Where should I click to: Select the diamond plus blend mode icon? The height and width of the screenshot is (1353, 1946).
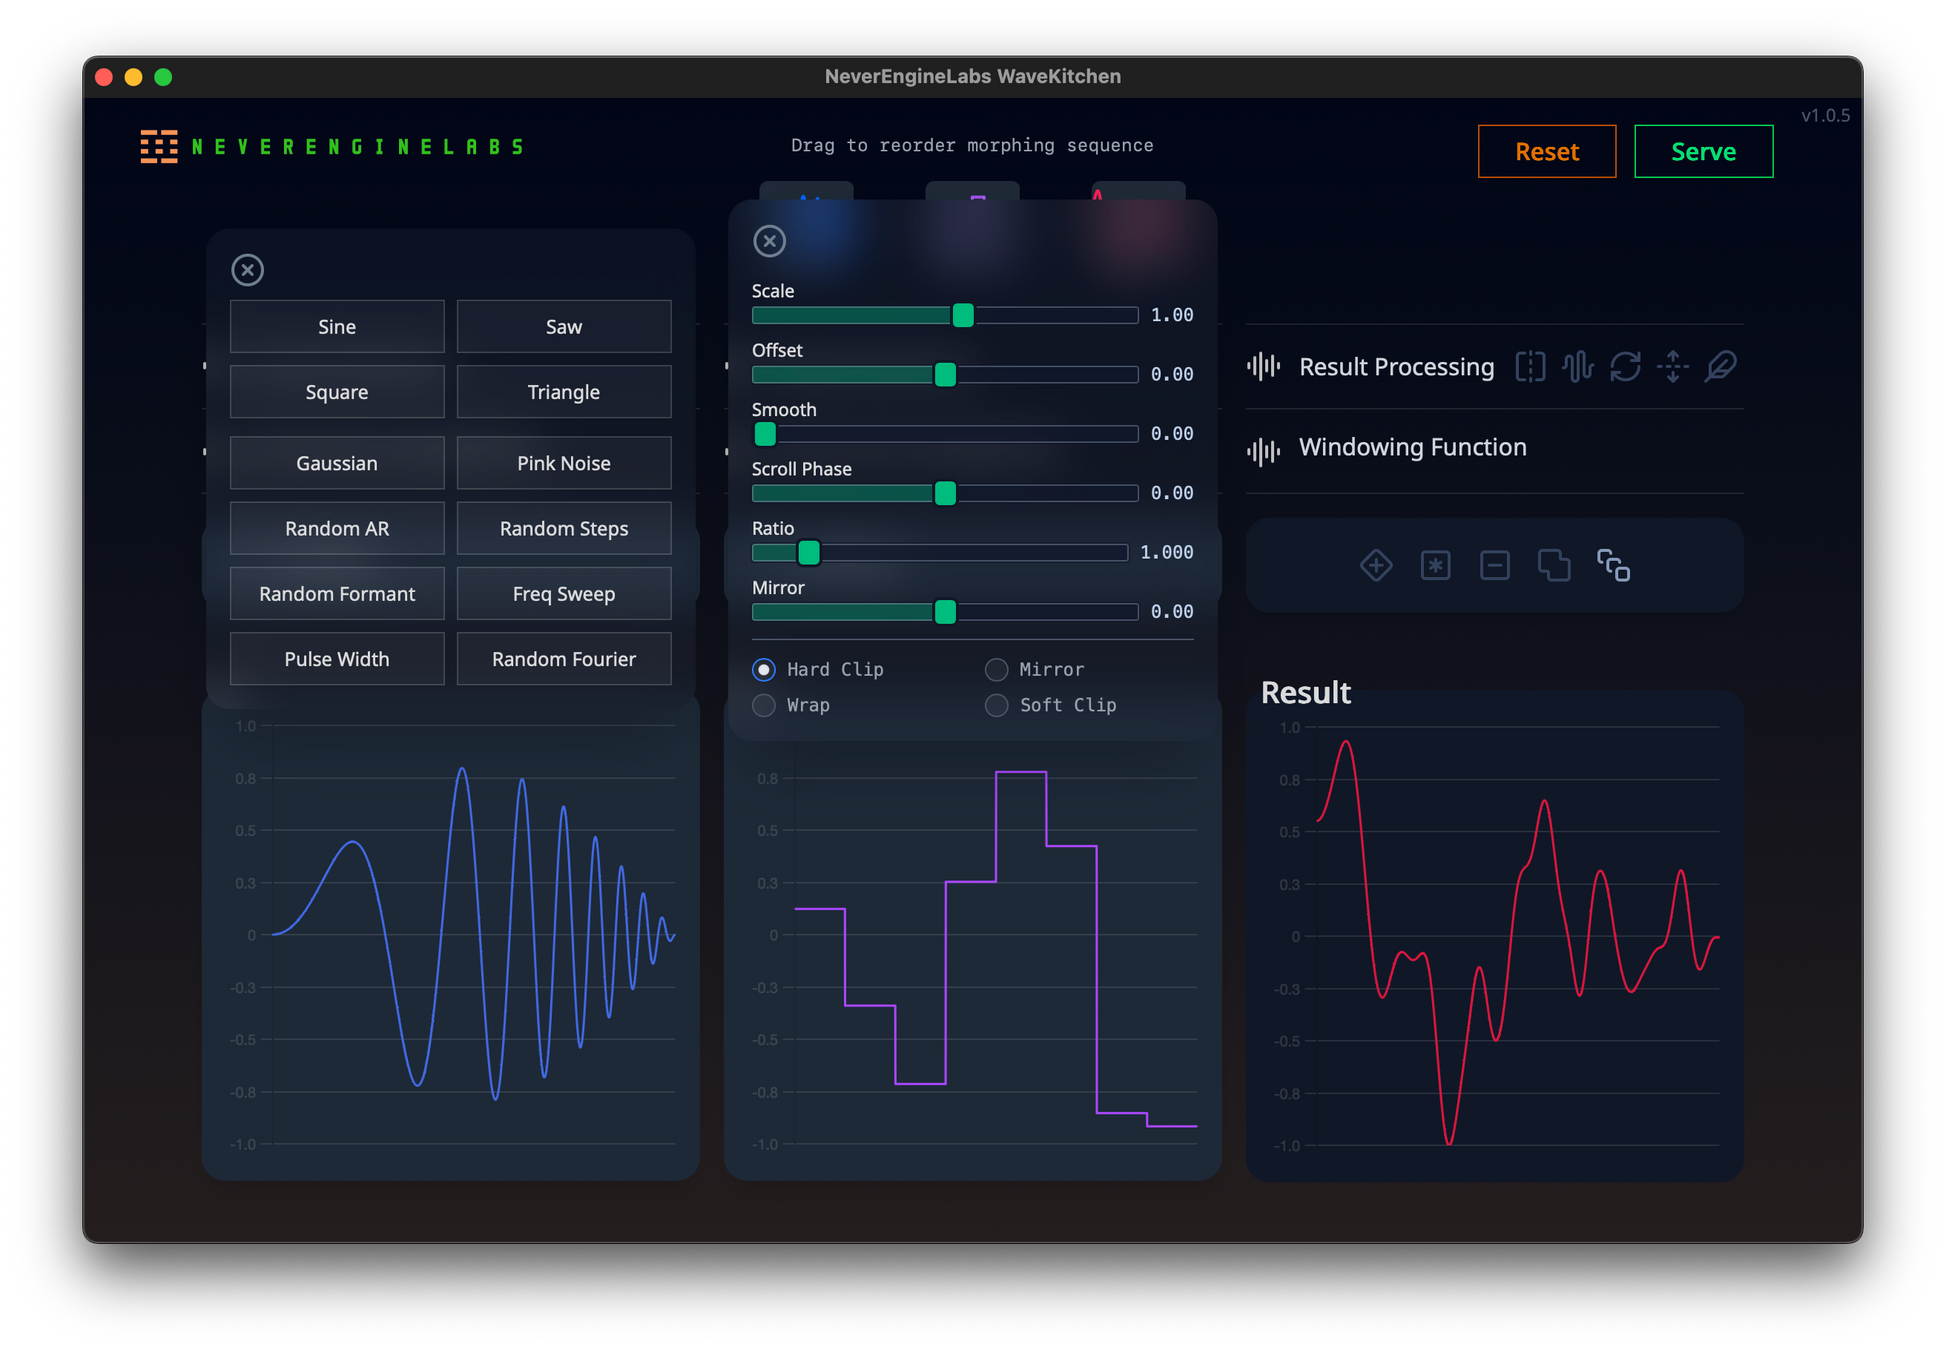(1376, 566)
